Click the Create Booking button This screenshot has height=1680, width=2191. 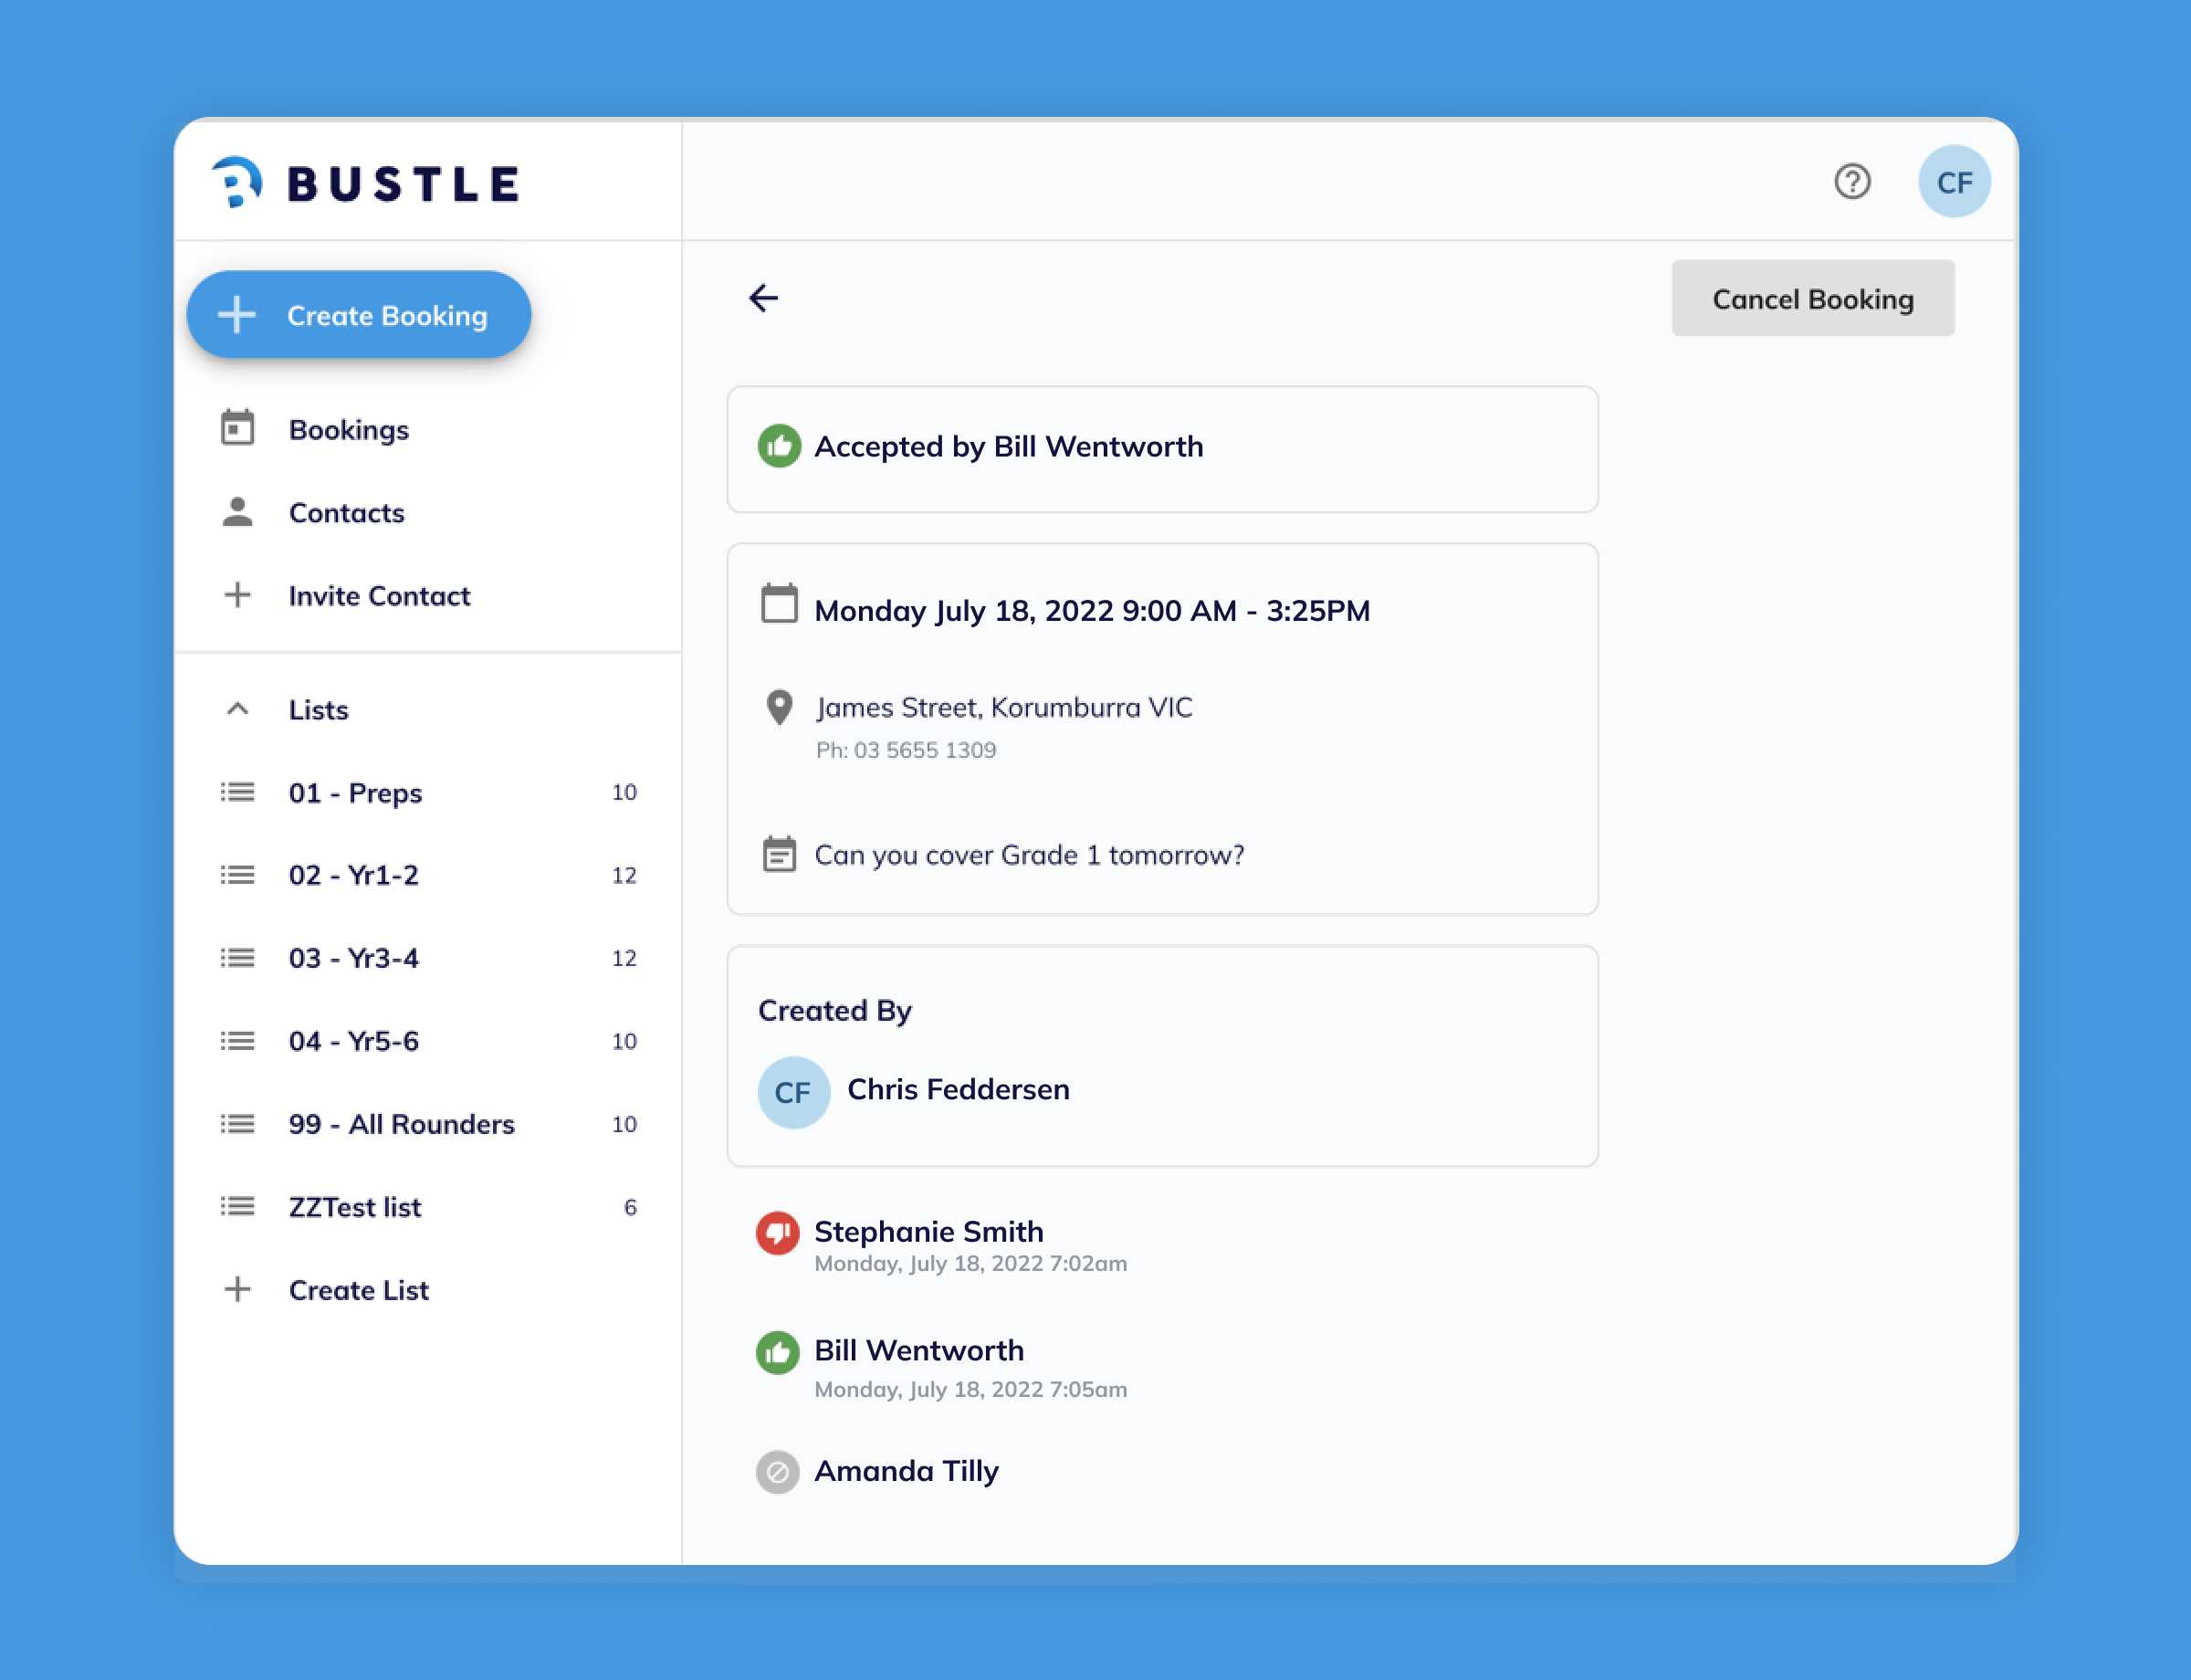click(x=358, y=314)
